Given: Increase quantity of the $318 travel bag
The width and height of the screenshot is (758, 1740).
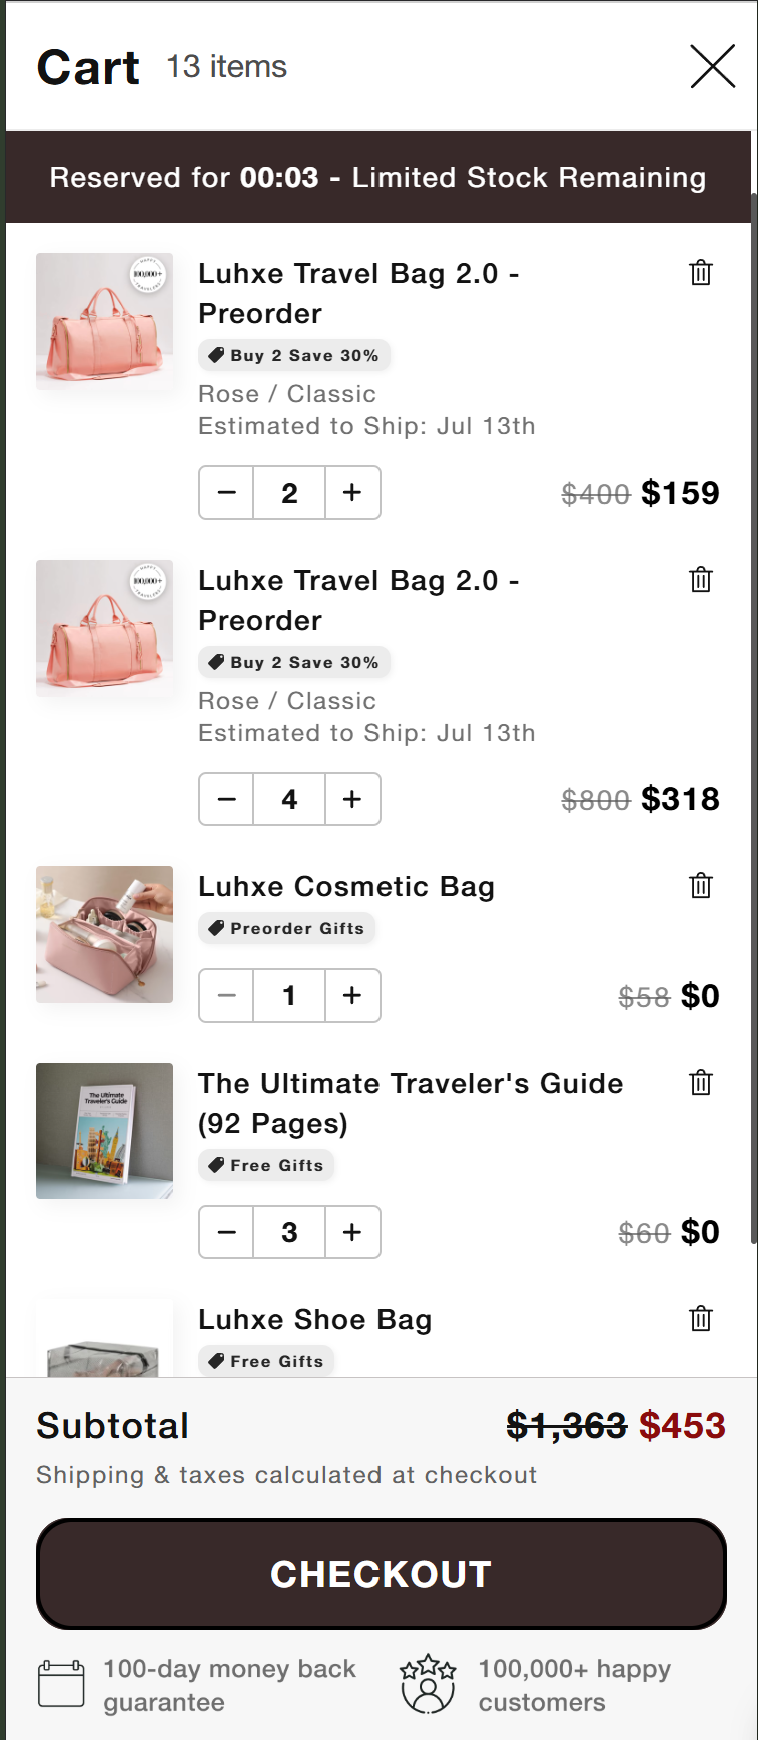Looking at the screenshot, I should tap(352, 799).
